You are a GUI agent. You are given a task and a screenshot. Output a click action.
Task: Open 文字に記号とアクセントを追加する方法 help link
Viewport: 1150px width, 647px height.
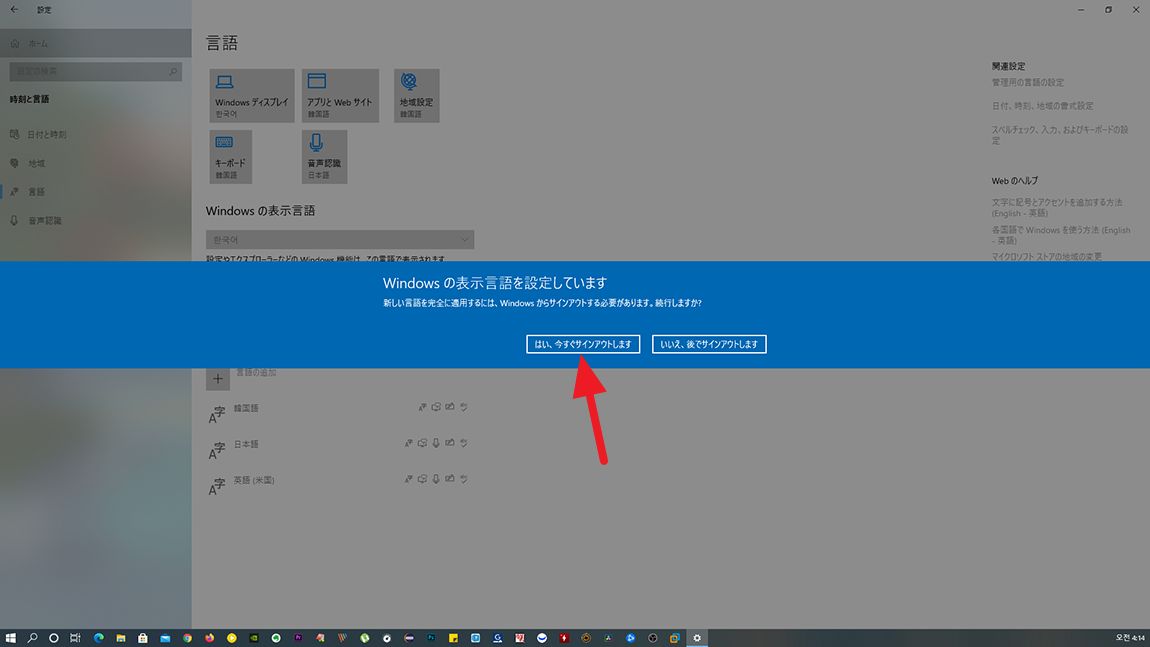[x=1057, y=208]
